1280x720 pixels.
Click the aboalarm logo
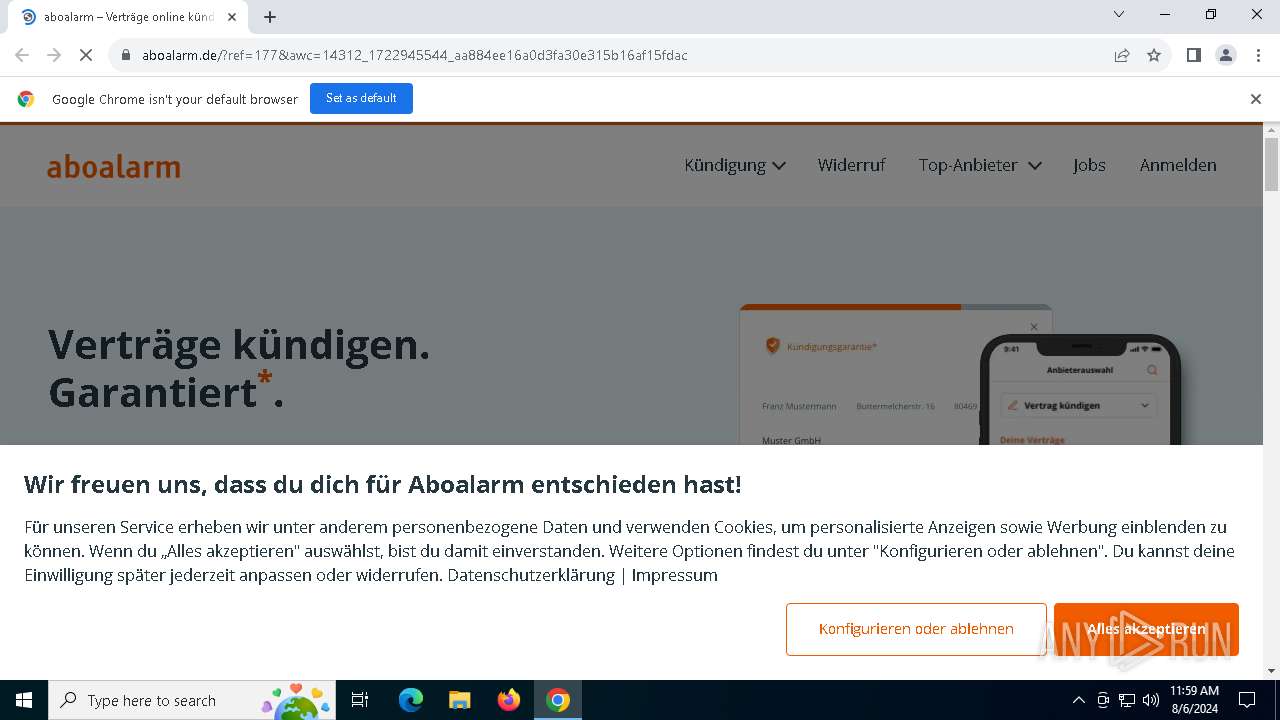[x=114, y=166]
